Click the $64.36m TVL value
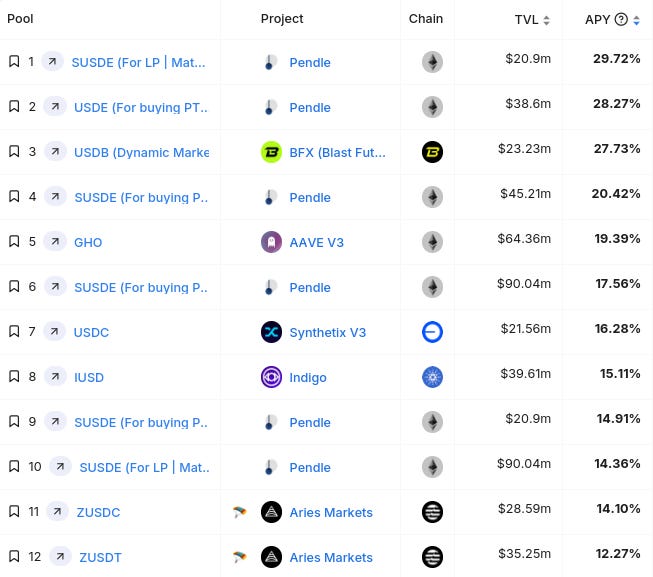The image size is (653, 577). [x=524, y=239]
